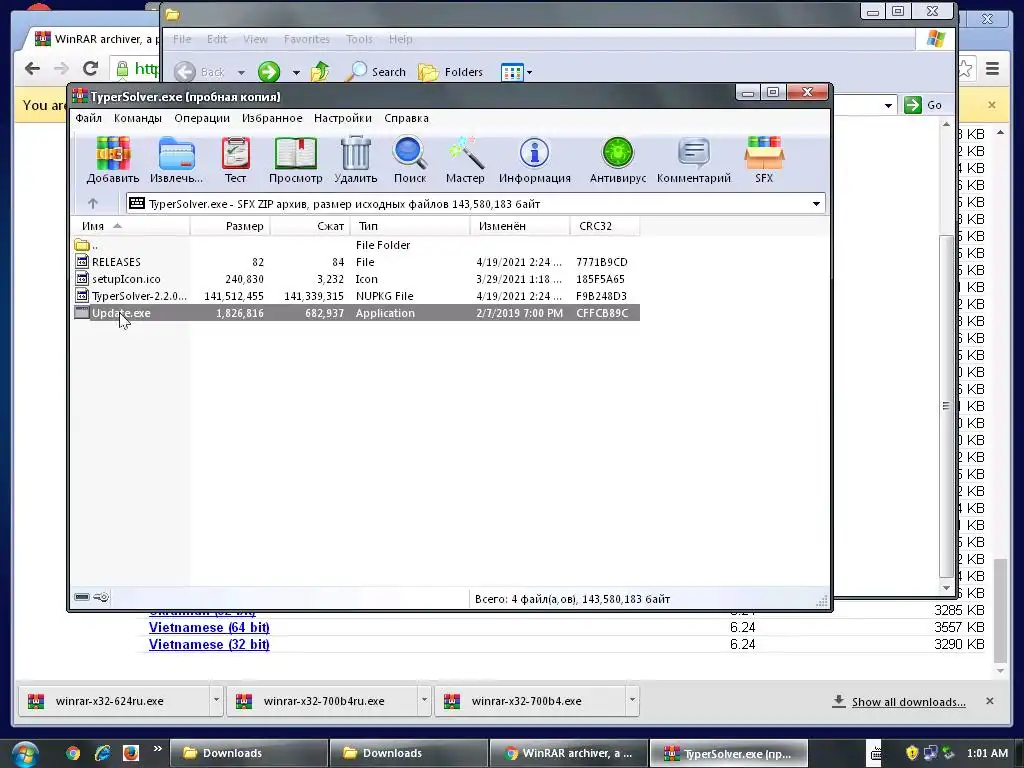Image resolution: width=1024 pixels, height=768 pixels.
Task: Launch Firefox from the quick launch
Action: [131, 753]
